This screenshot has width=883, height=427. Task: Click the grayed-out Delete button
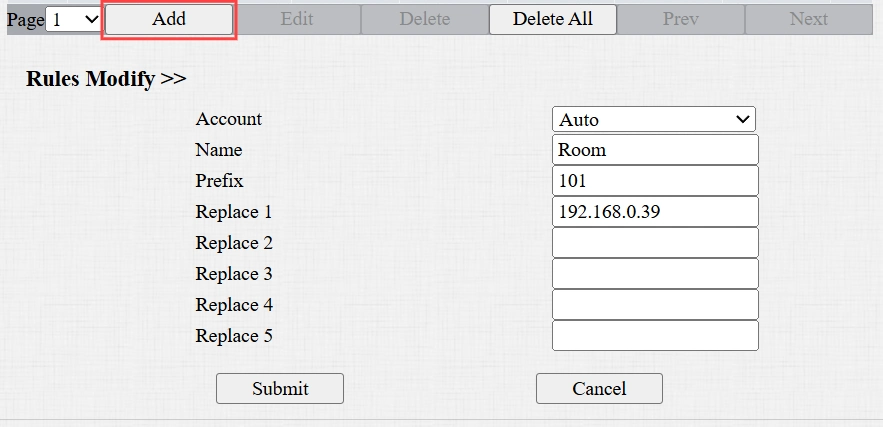[x=424, y=19]
